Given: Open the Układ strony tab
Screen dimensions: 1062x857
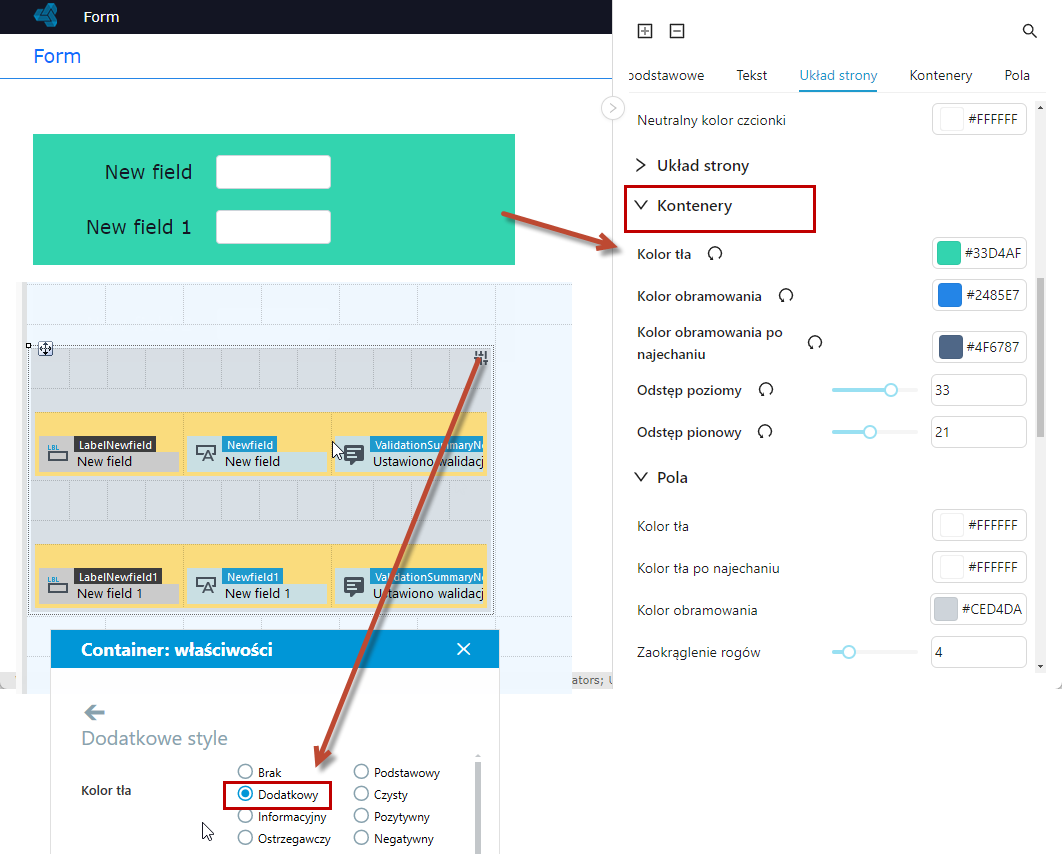Looking at the screenshot, I should pos(838,75).
